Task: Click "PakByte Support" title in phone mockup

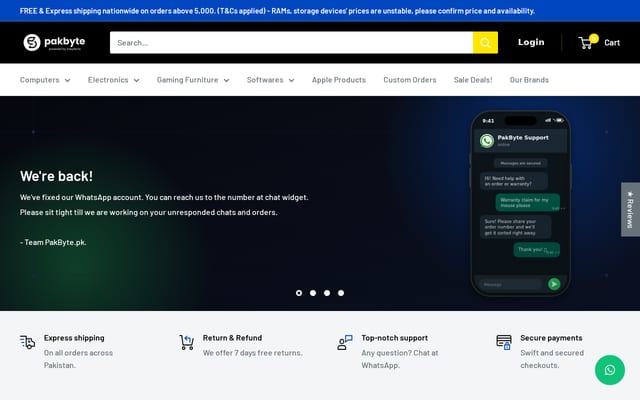Action: [x=523, y=138]
